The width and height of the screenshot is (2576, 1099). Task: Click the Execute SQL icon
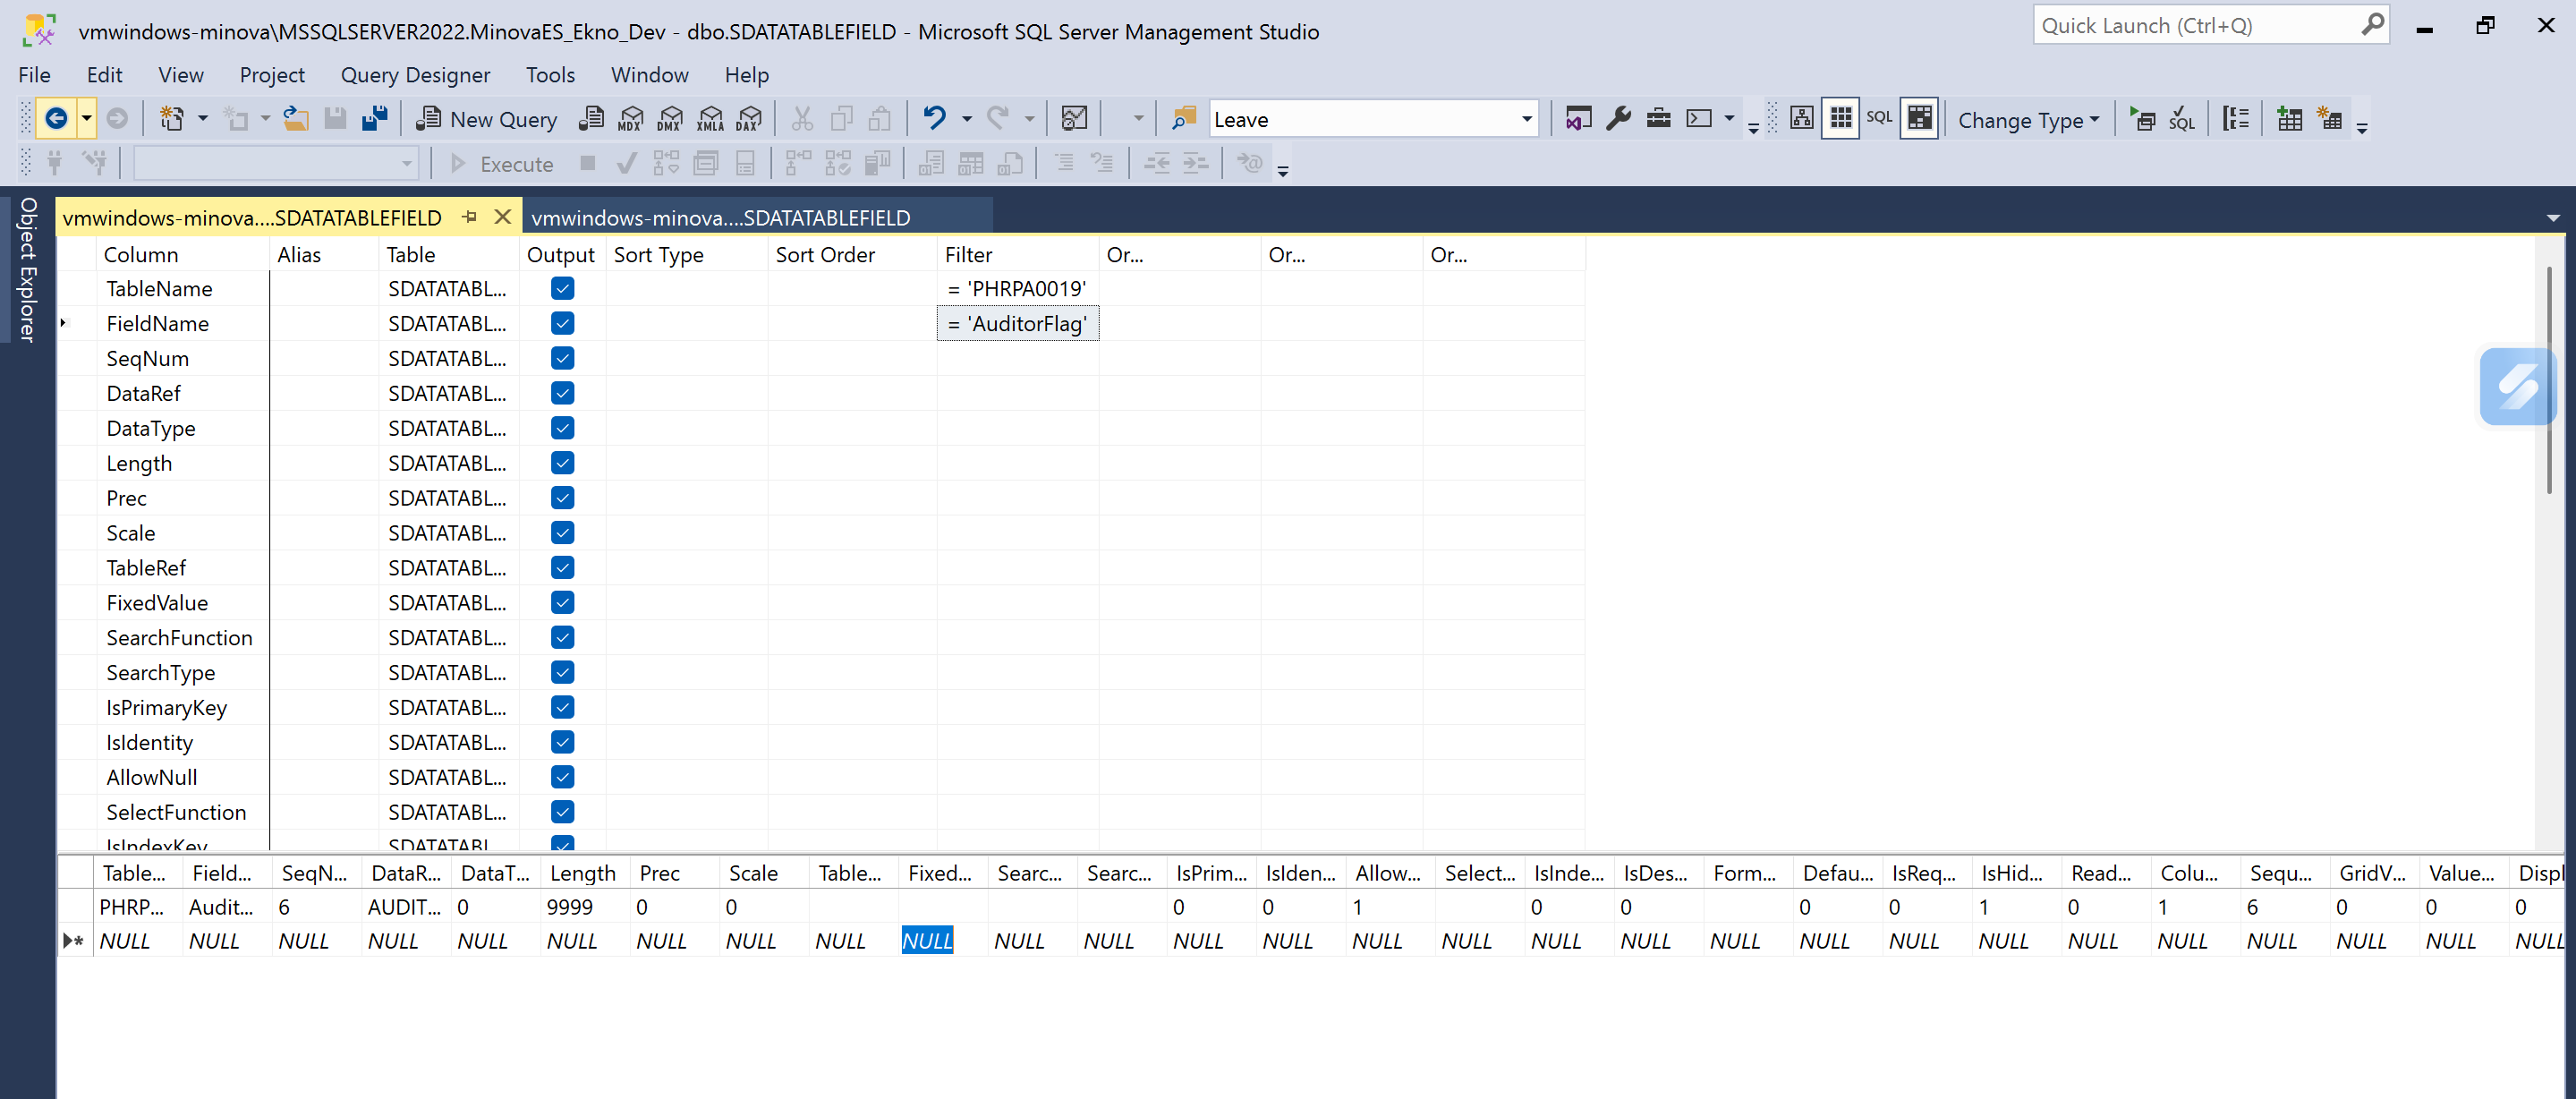2142,119
